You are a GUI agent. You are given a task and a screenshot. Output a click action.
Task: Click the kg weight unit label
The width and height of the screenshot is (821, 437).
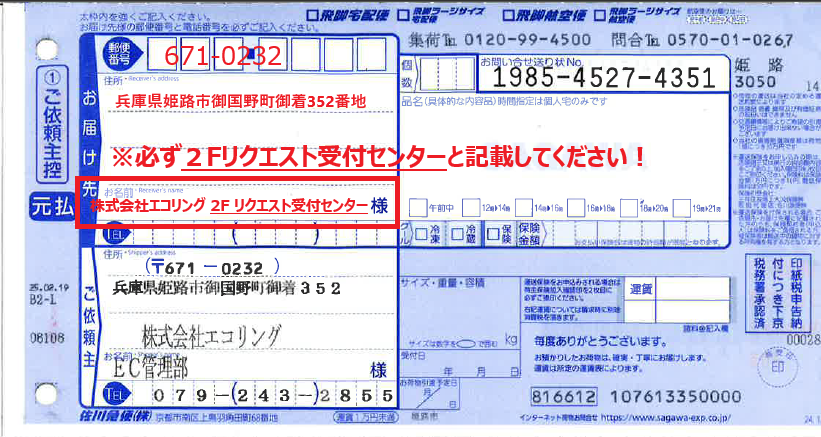511,340
